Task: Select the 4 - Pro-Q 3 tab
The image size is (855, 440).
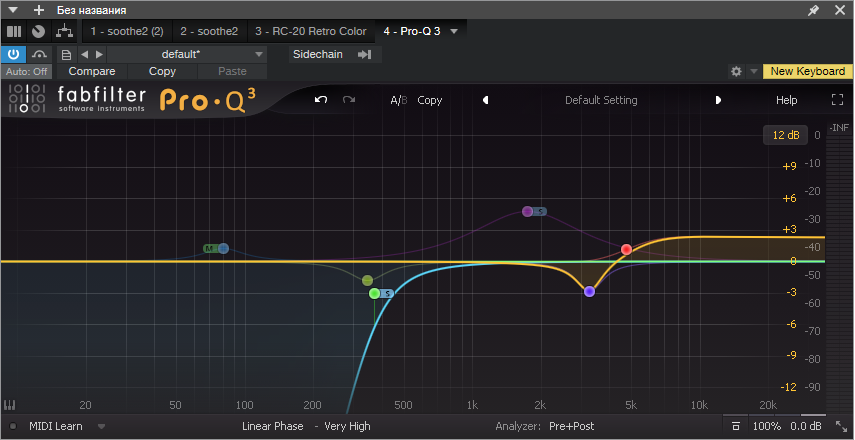Action: point(412,31)
